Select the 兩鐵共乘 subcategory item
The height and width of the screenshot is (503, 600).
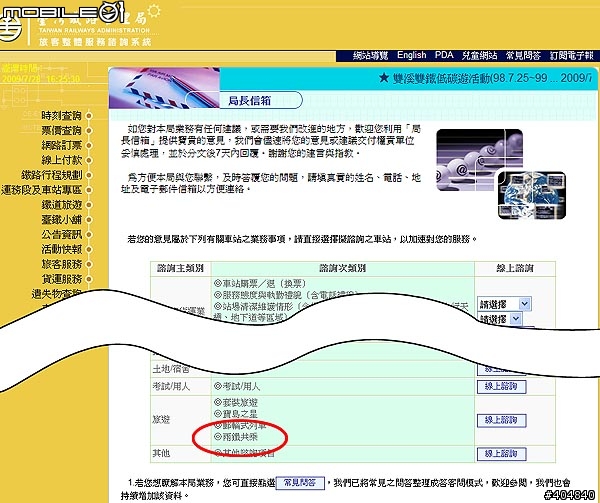(236, 437)
